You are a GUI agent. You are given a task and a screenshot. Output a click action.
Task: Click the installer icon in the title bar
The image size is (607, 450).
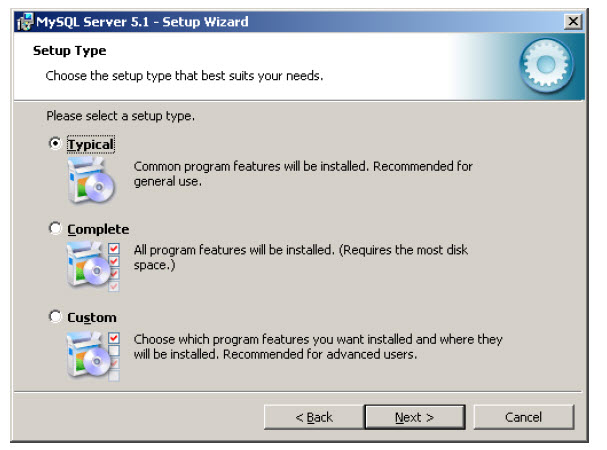coord(25,22)
